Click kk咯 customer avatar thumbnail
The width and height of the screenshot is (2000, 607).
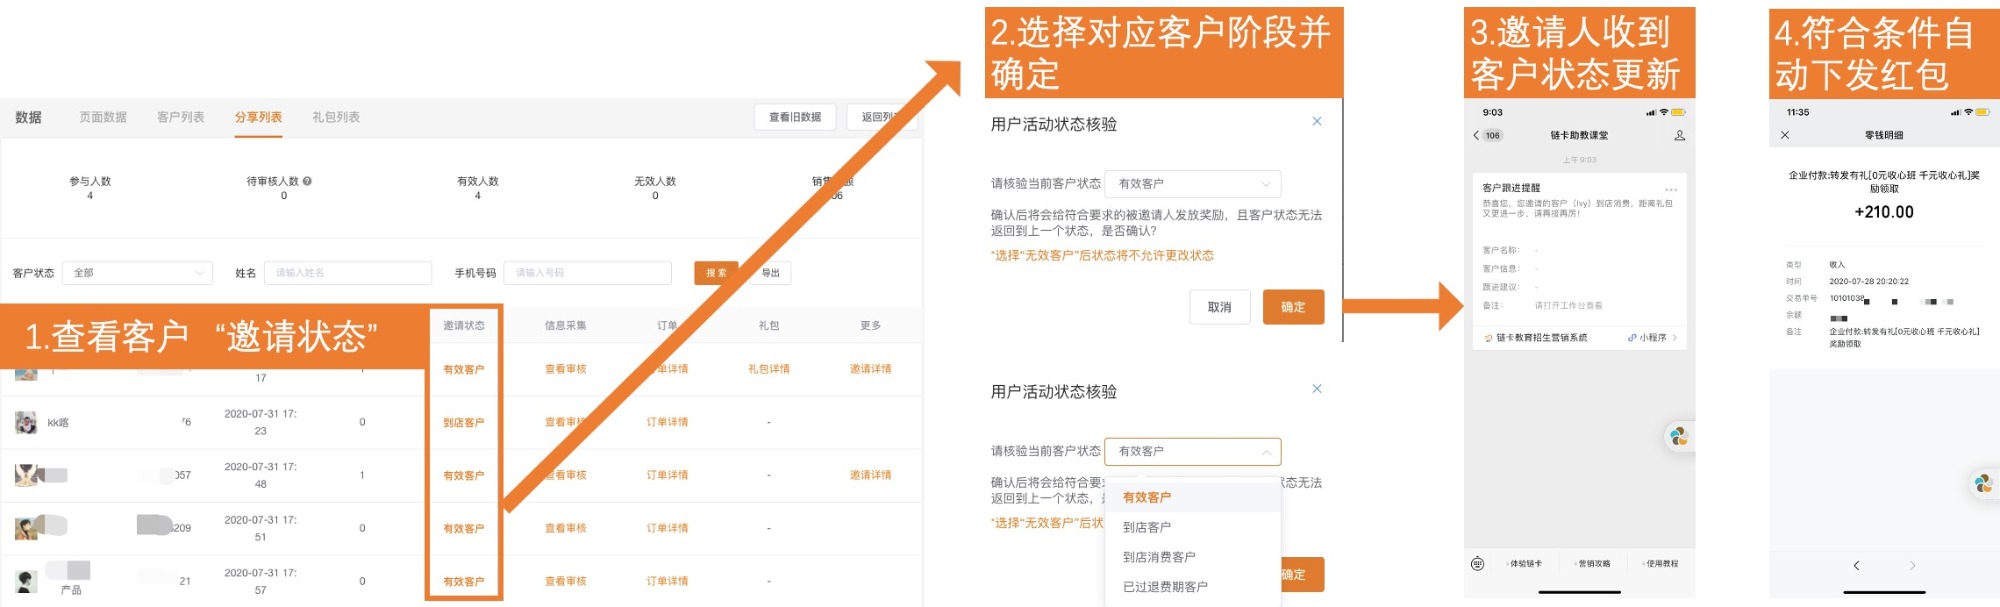click(x=26, y=422)
